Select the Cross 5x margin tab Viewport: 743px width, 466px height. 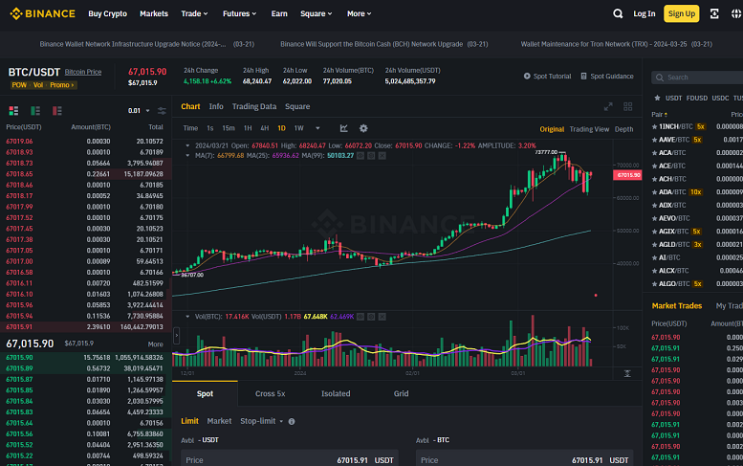(270, 393)
